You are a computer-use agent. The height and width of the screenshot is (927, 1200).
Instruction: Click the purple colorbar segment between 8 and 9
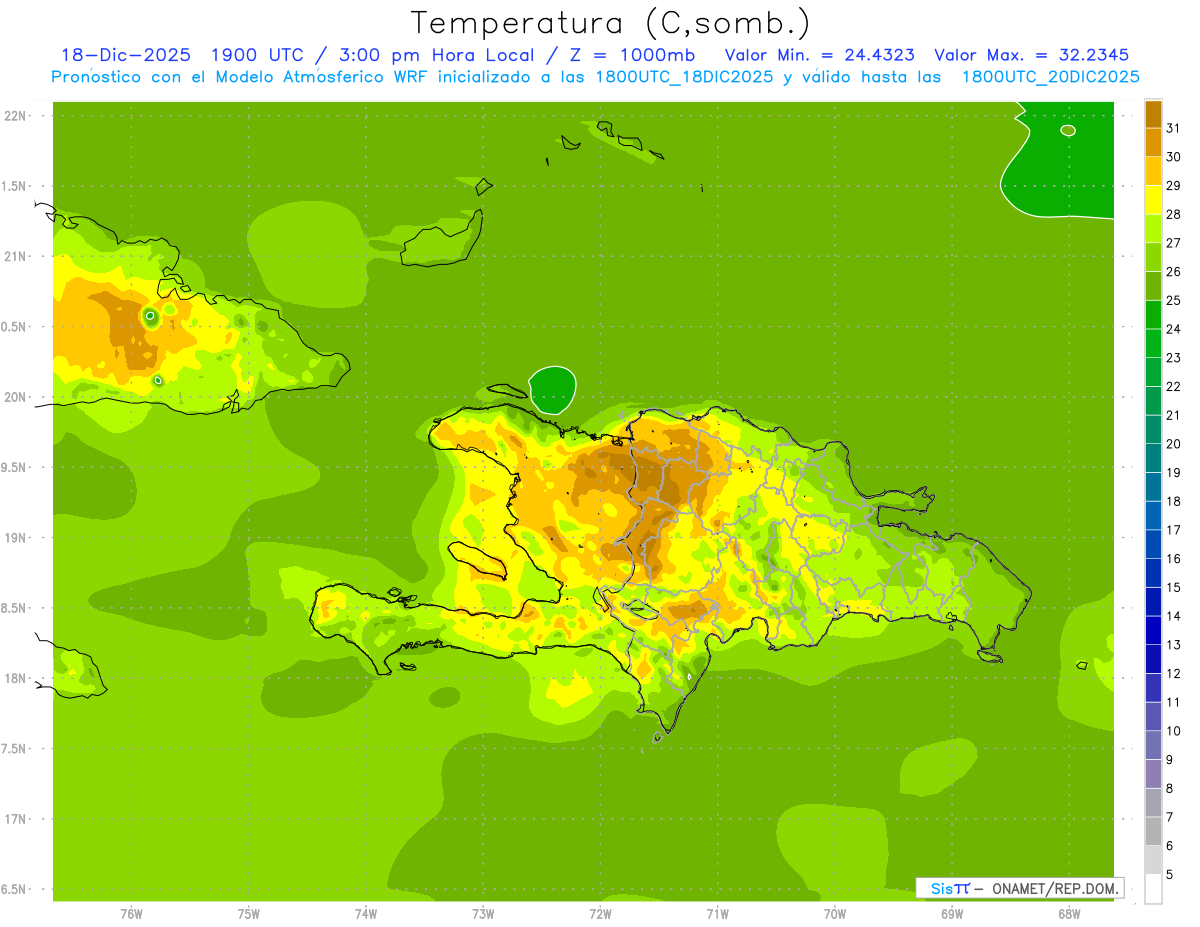point(1153,773)
